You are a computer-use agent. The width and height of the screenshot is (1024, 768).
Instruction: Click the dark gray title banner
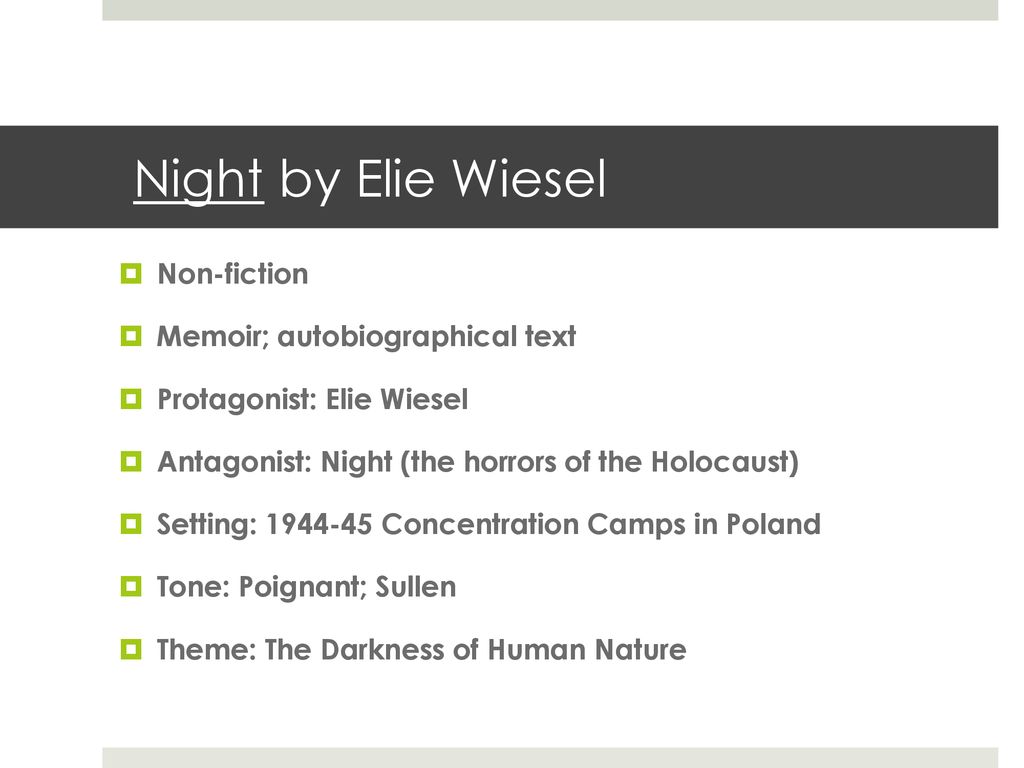(499, 177)
